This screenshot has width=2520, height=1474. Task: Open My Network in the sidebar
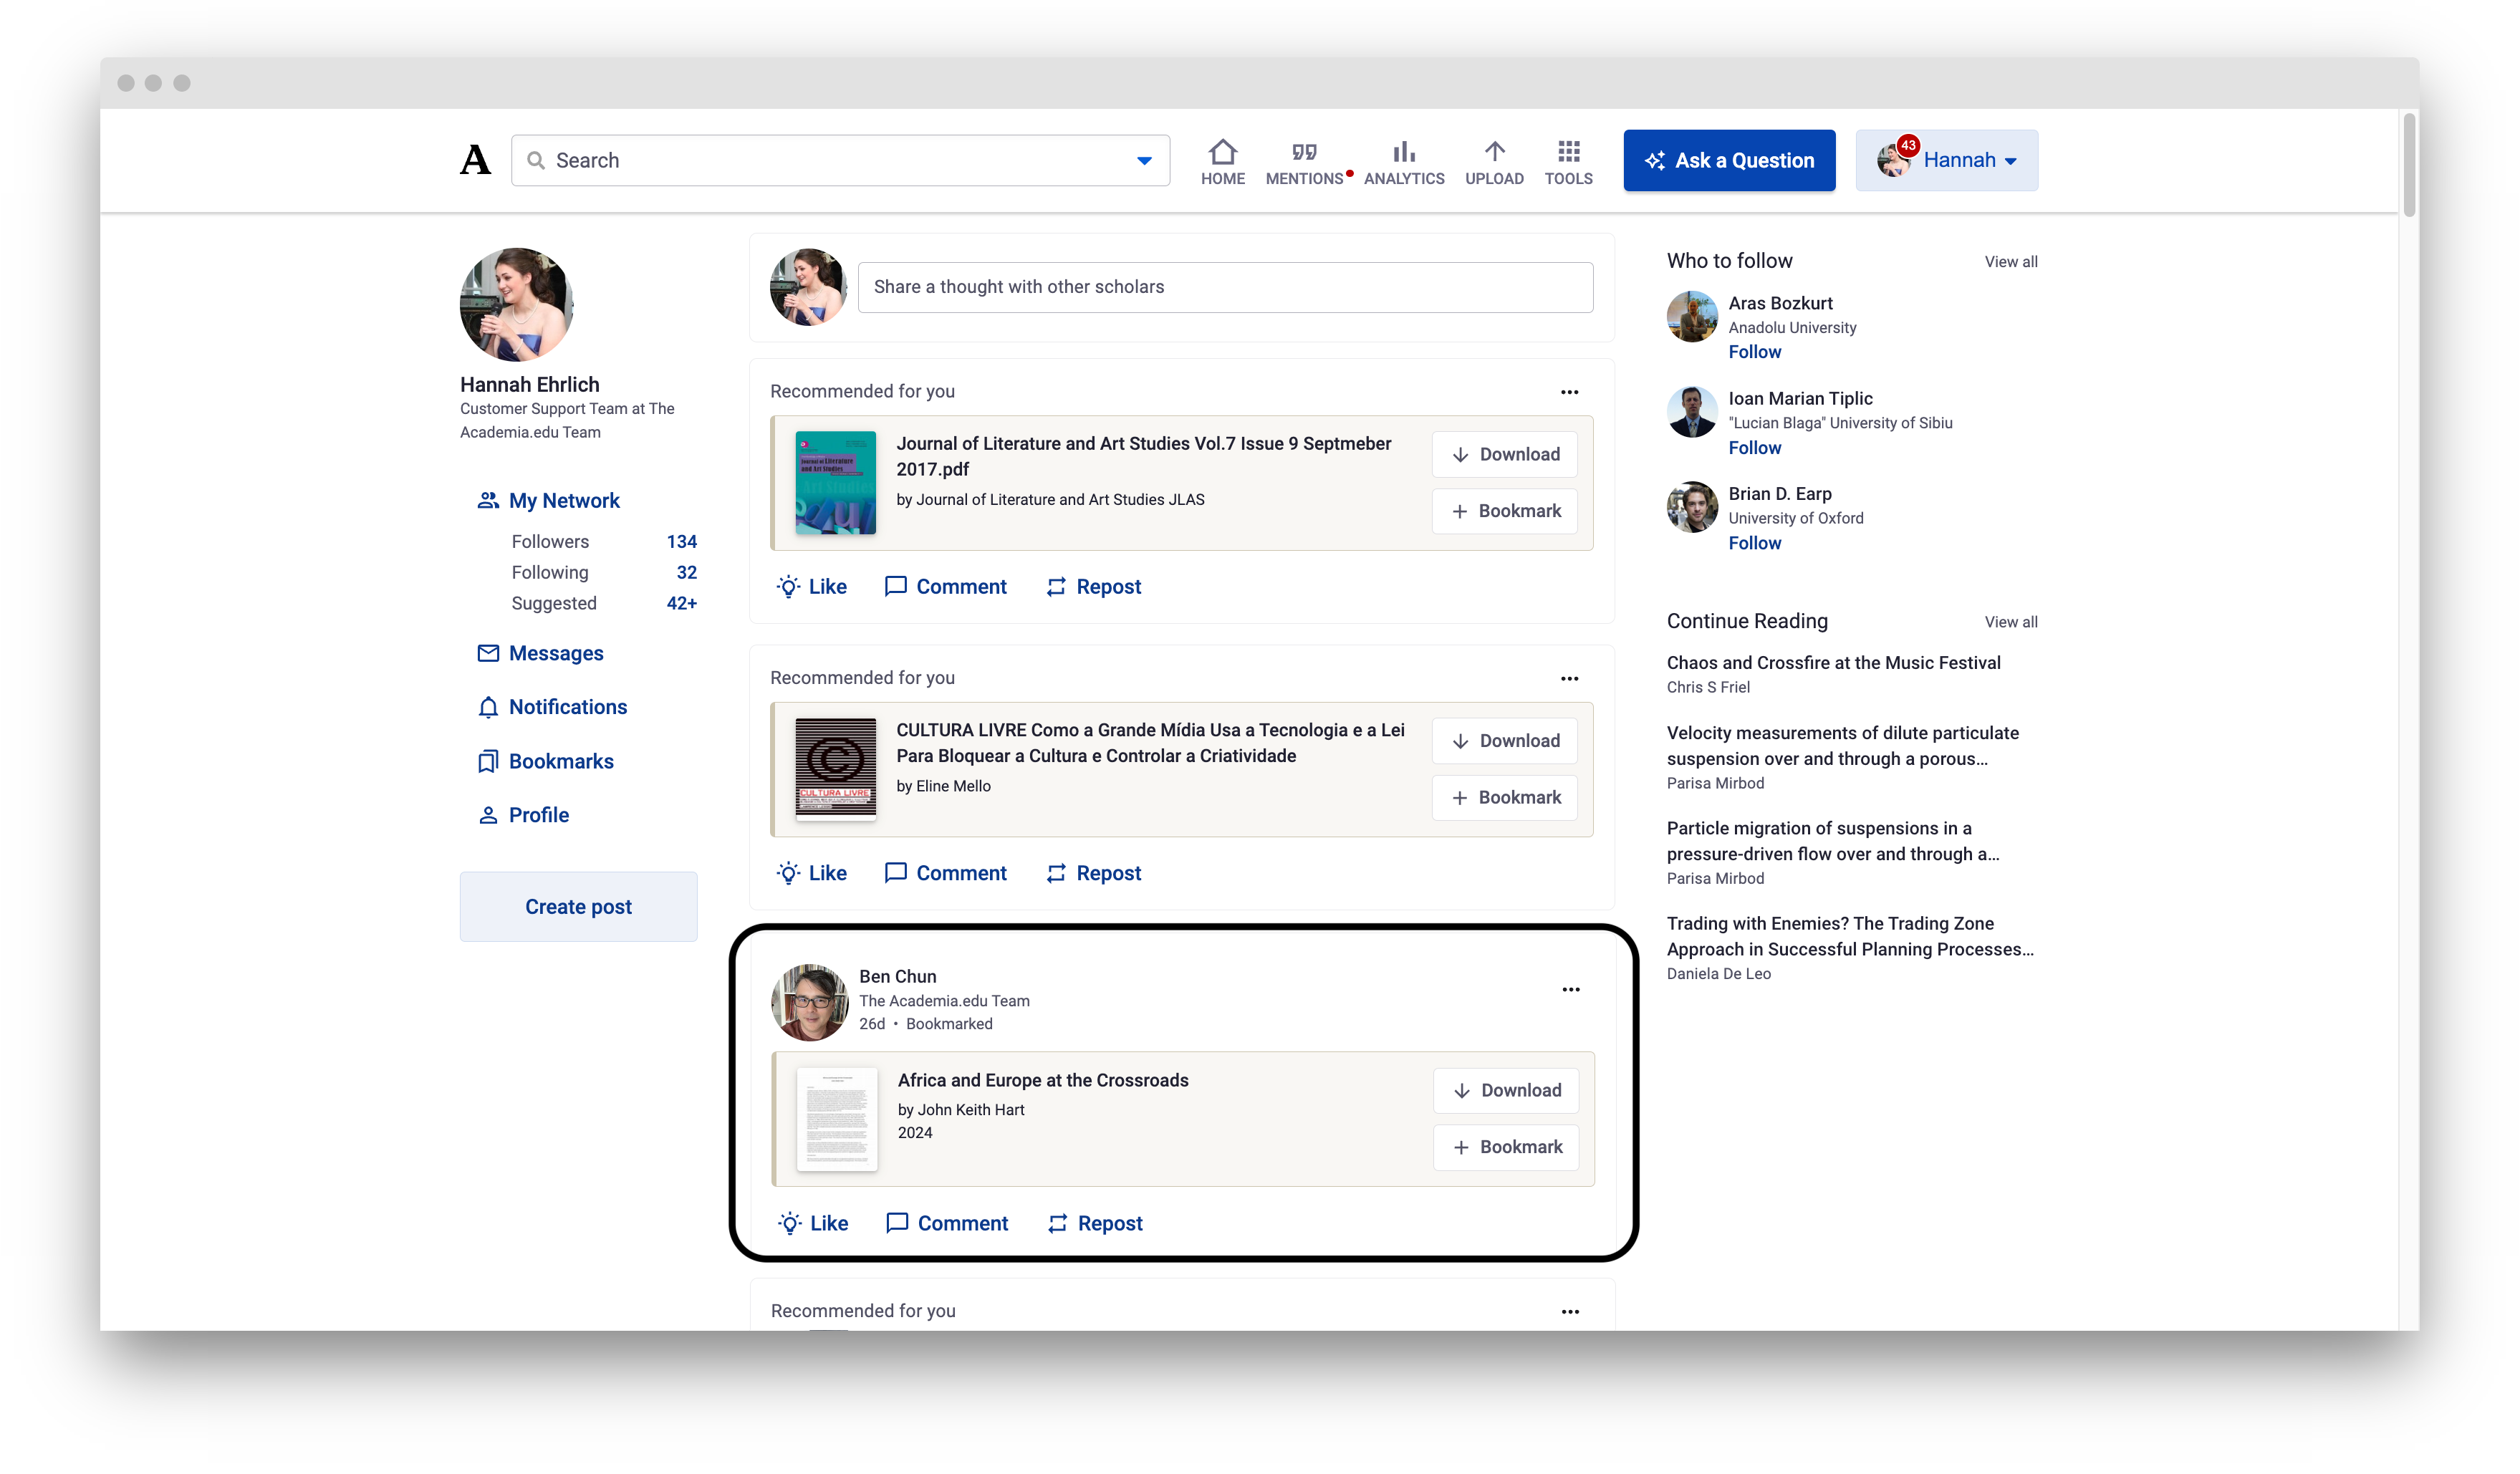coord(549,500)
